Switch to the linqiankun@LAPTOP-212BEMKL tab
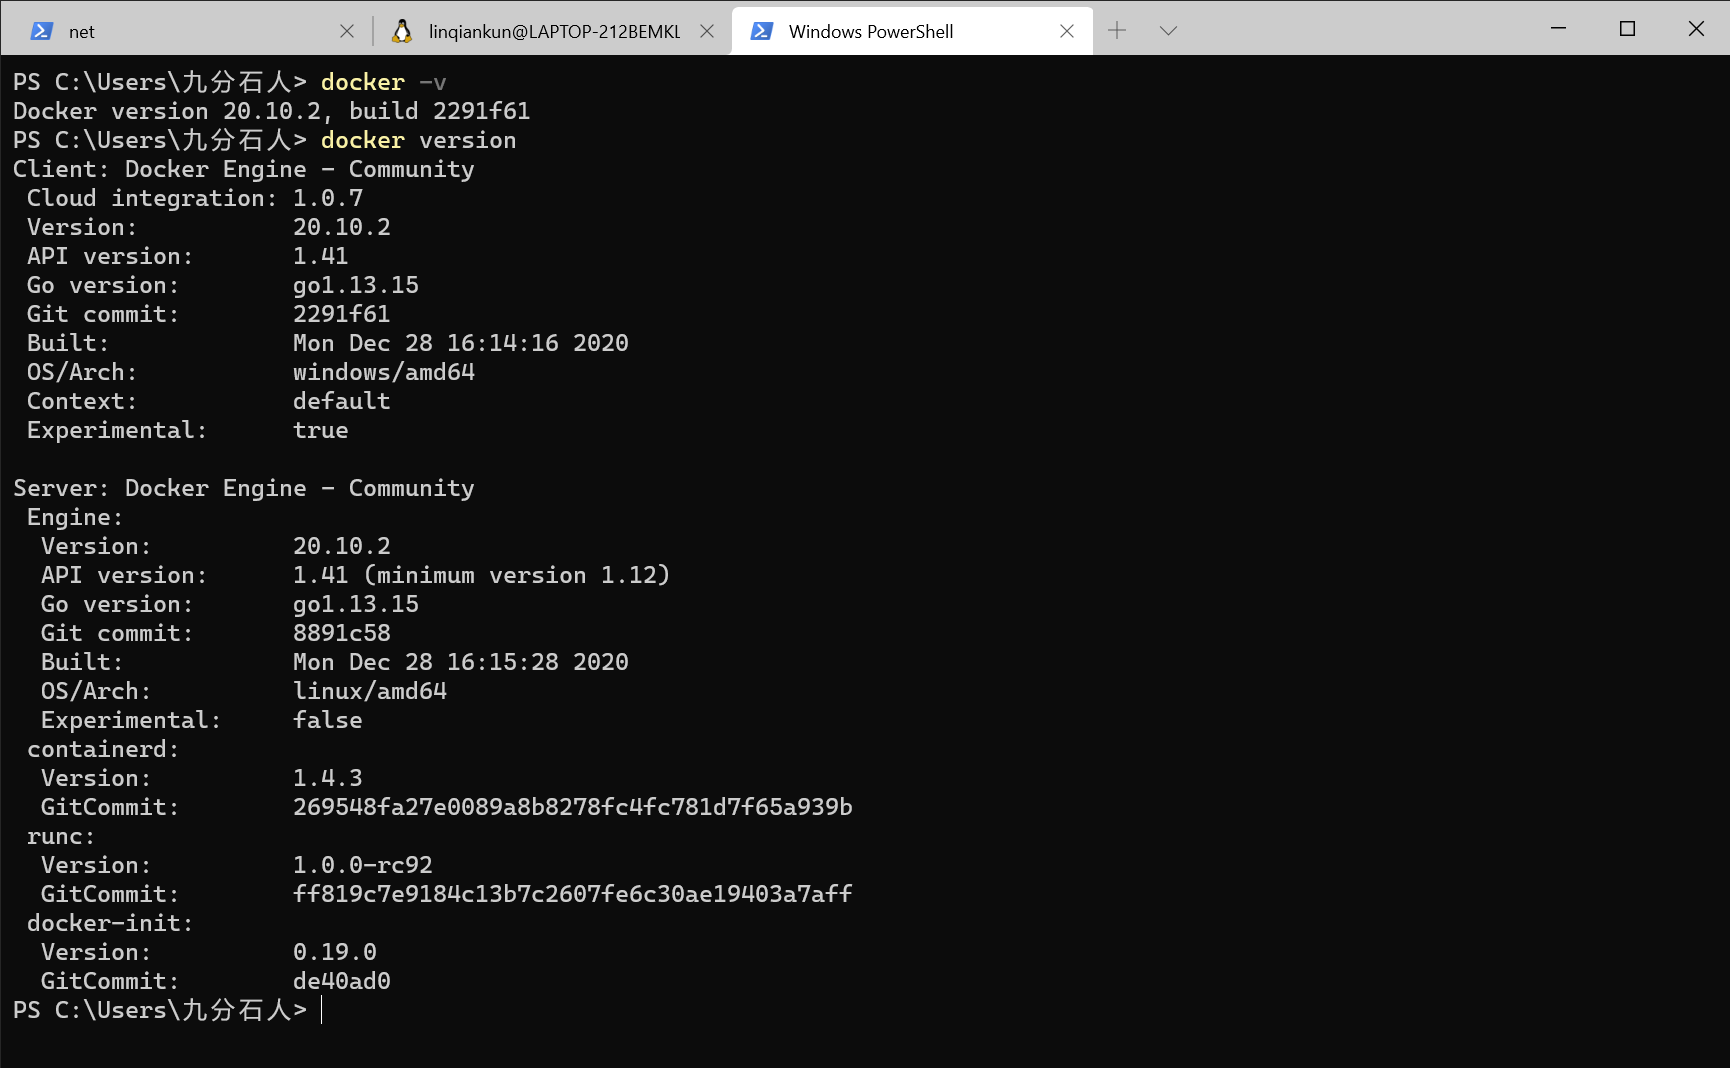 coord(553,31)
